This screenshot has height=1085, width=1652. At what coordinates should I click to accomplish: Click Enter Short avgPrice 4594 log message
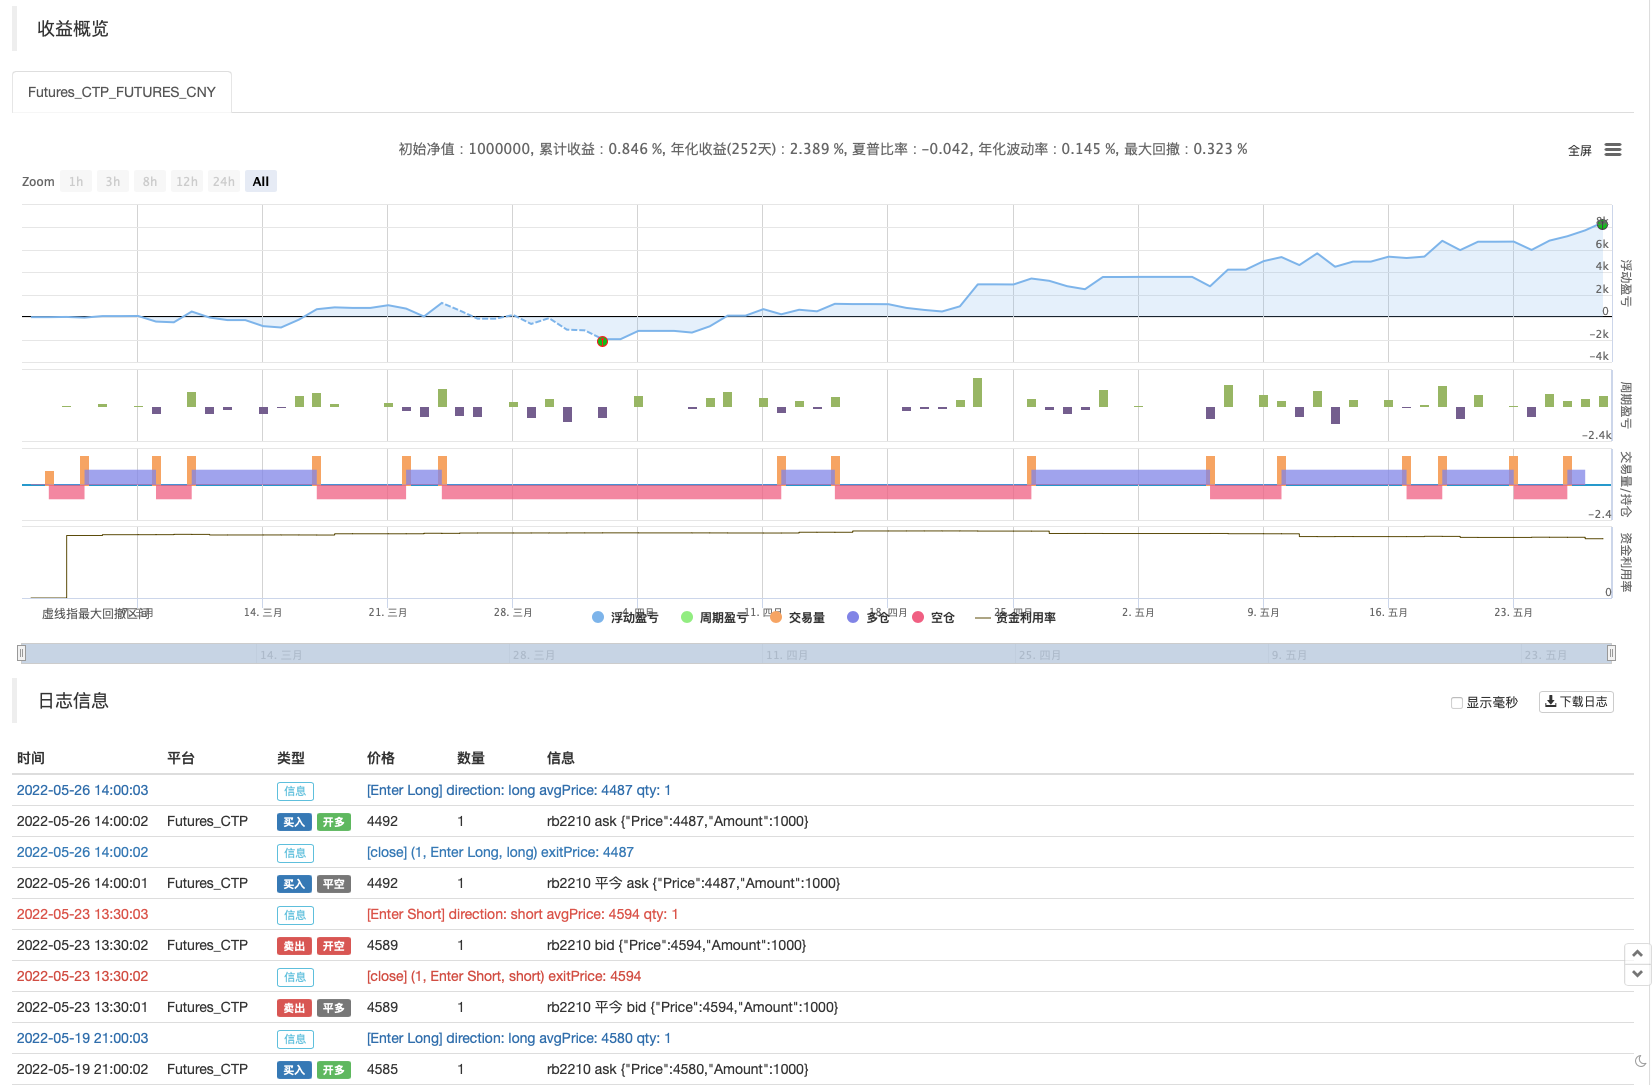pos(523,914)
